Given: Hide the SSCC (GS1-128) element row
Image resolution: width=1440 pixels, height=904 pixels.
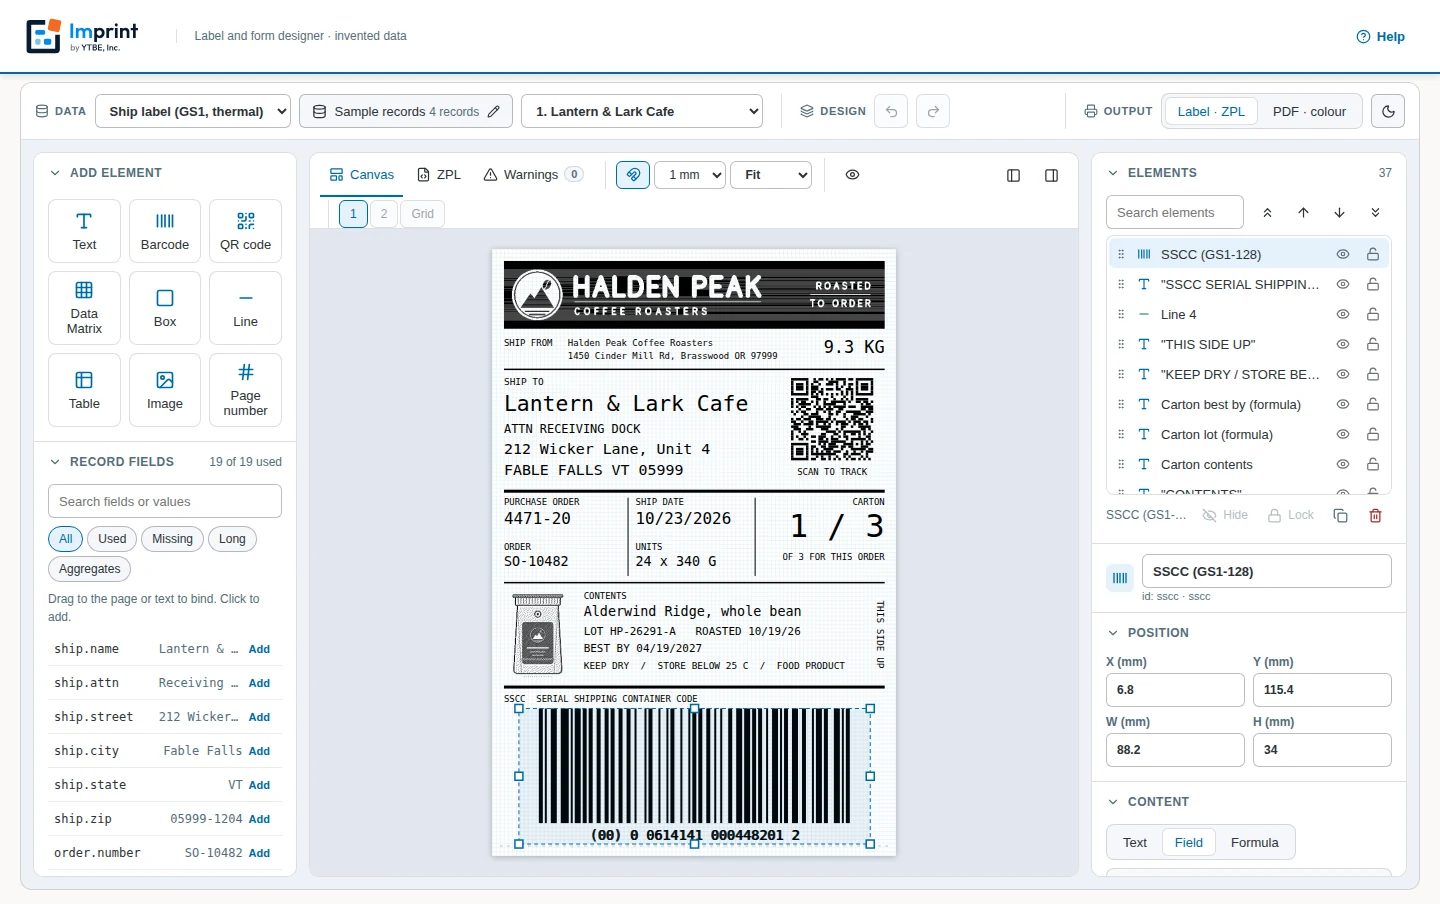Looking at the screenshot, I should pyautogui.click(x=1343, y=254).
